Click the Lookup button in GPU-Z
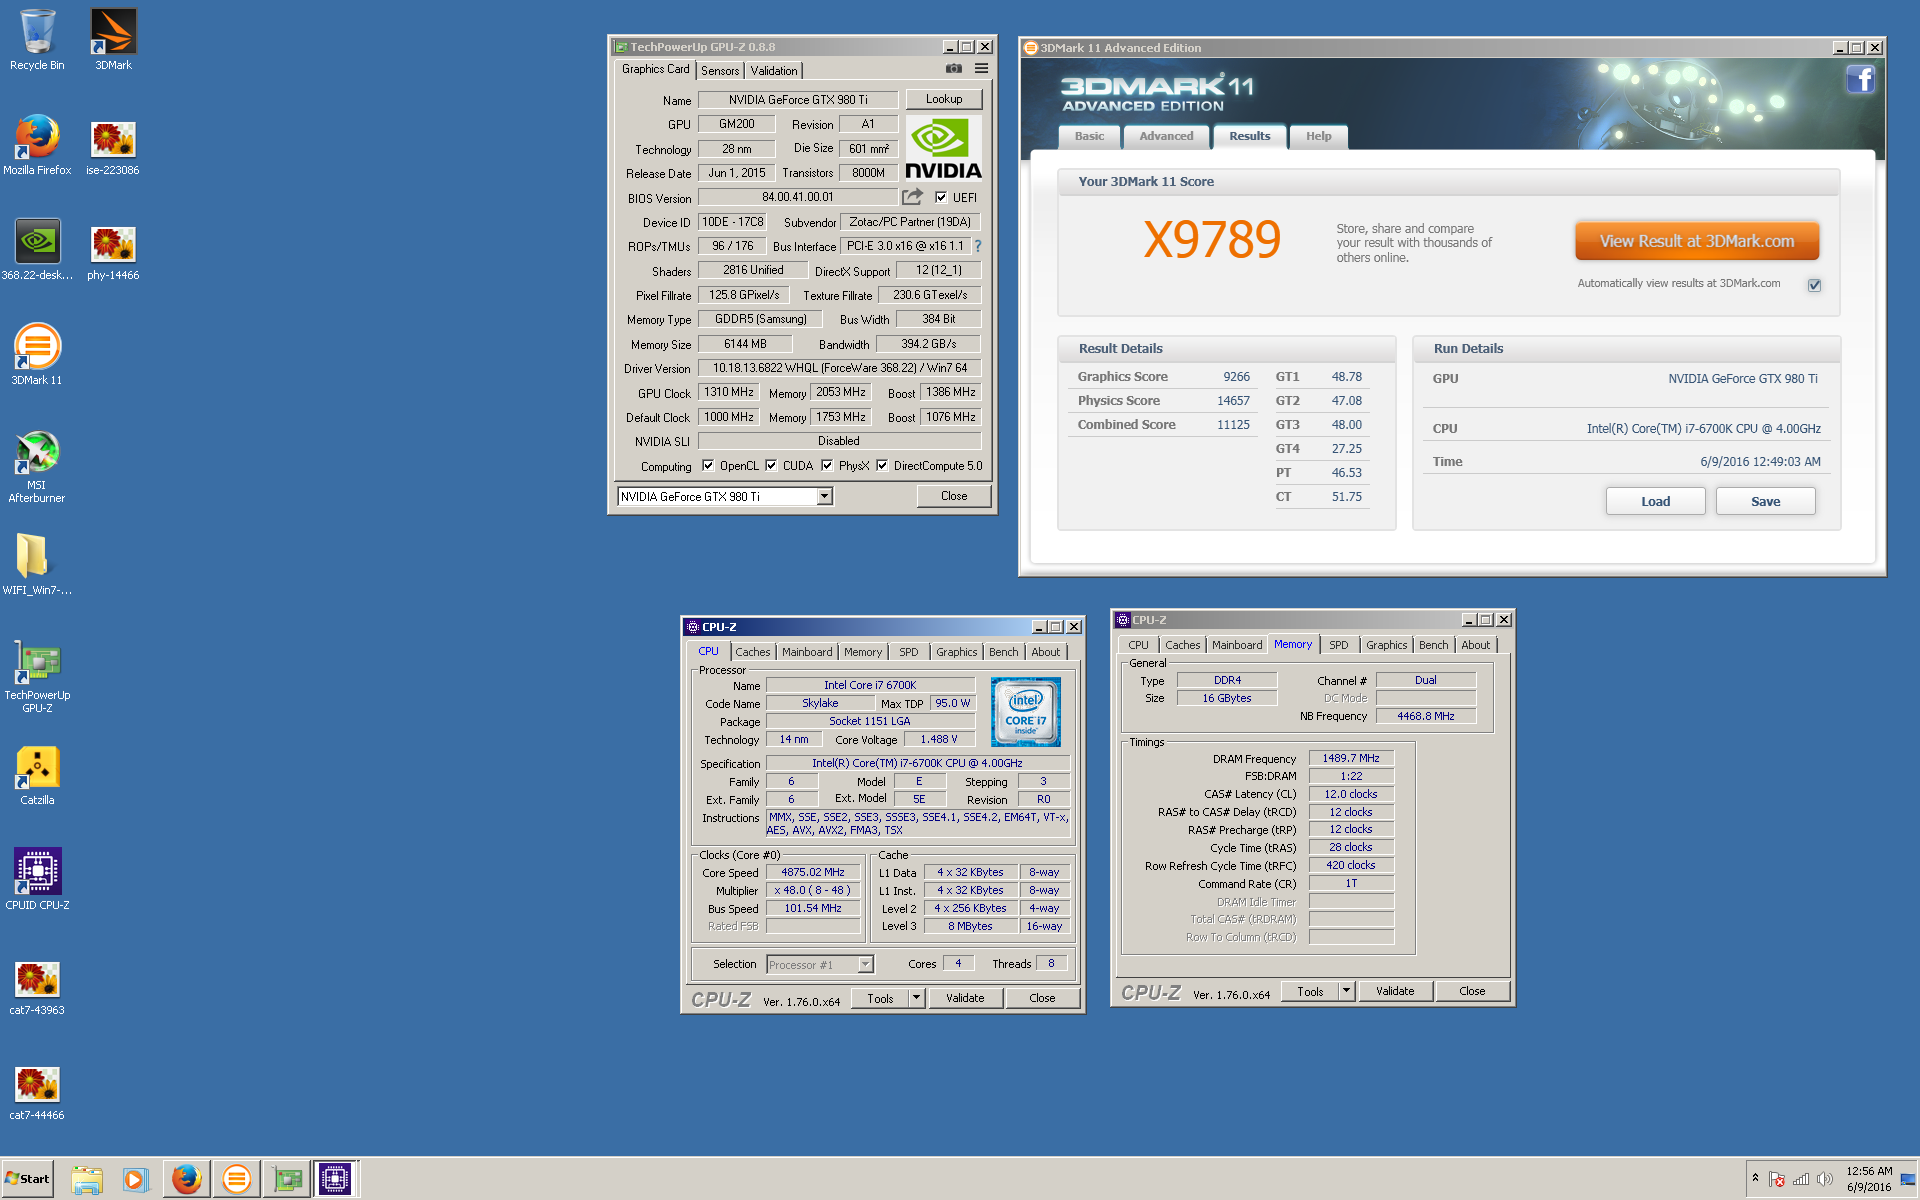Viewport: 1920px width, 1200px height. point(943,99)
